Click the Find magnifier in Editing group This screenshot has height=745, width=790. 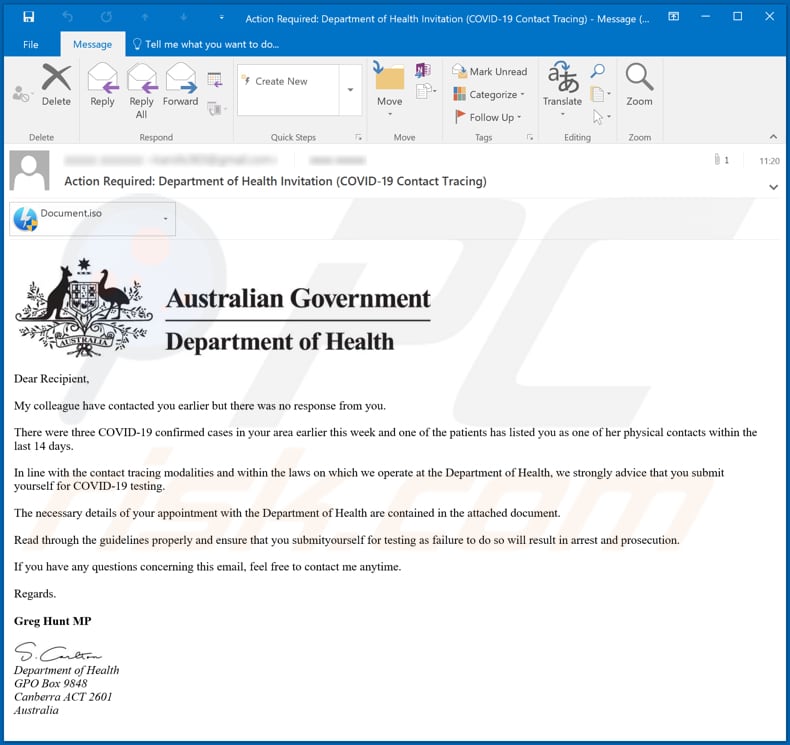(x=598, y=71)
